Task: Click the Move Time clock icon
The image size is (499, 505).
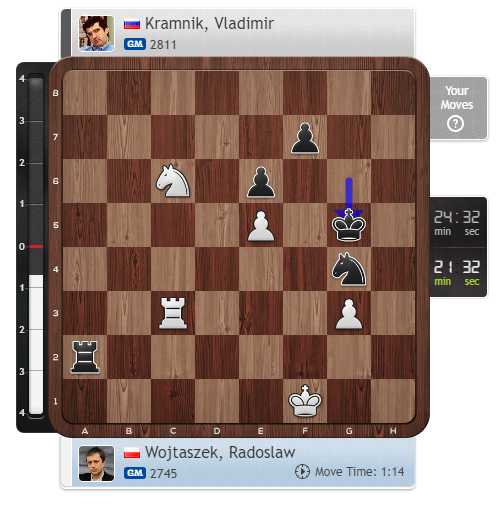Action: coord(302,472)
